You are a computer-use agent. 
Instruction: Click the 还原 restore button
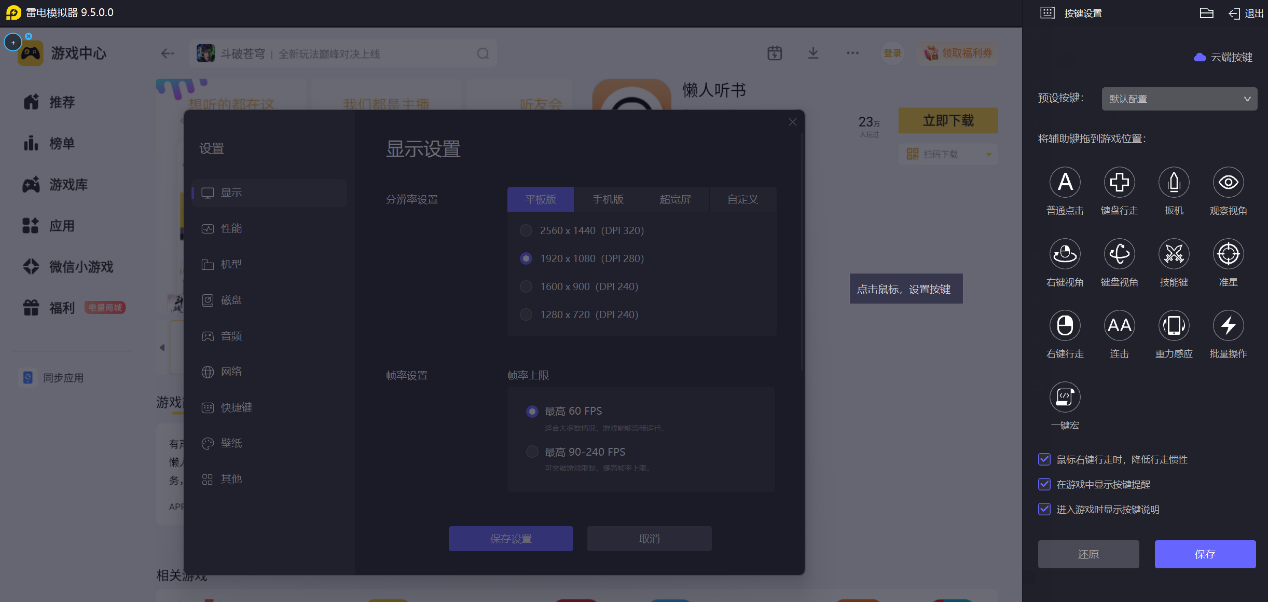pos(1088,554)
